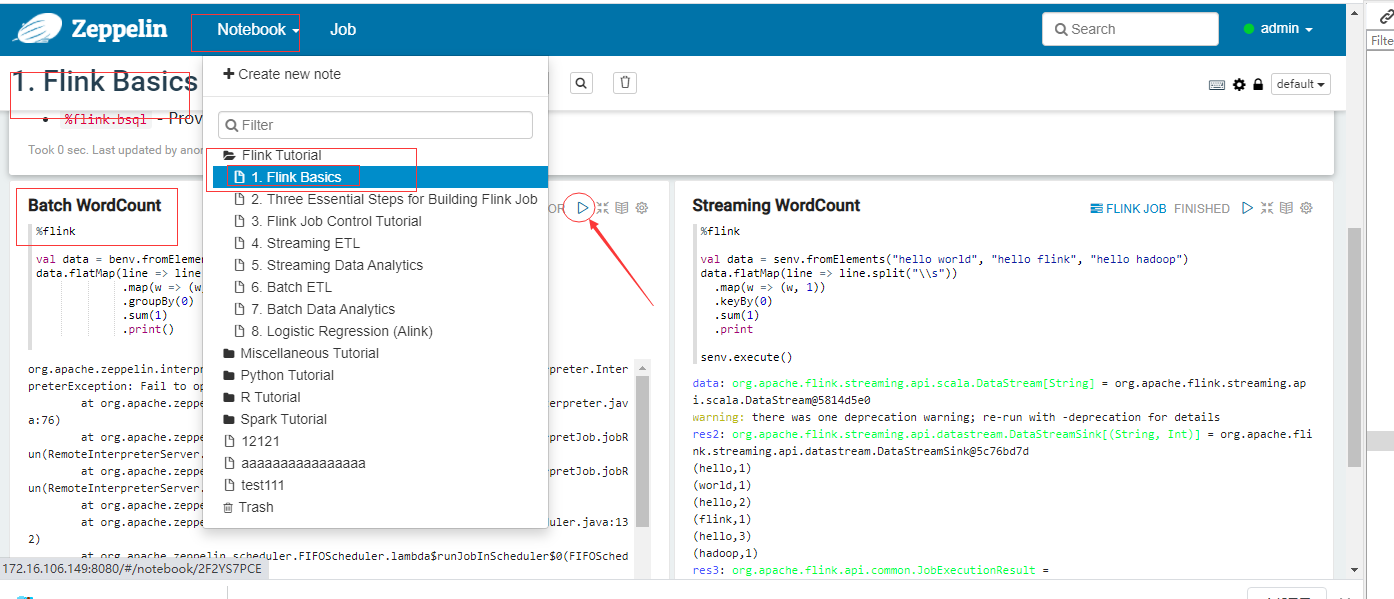Hide Batch WordCount editor via arrows icon
This screenshot has width=1394, height=599.
point(602,208)
